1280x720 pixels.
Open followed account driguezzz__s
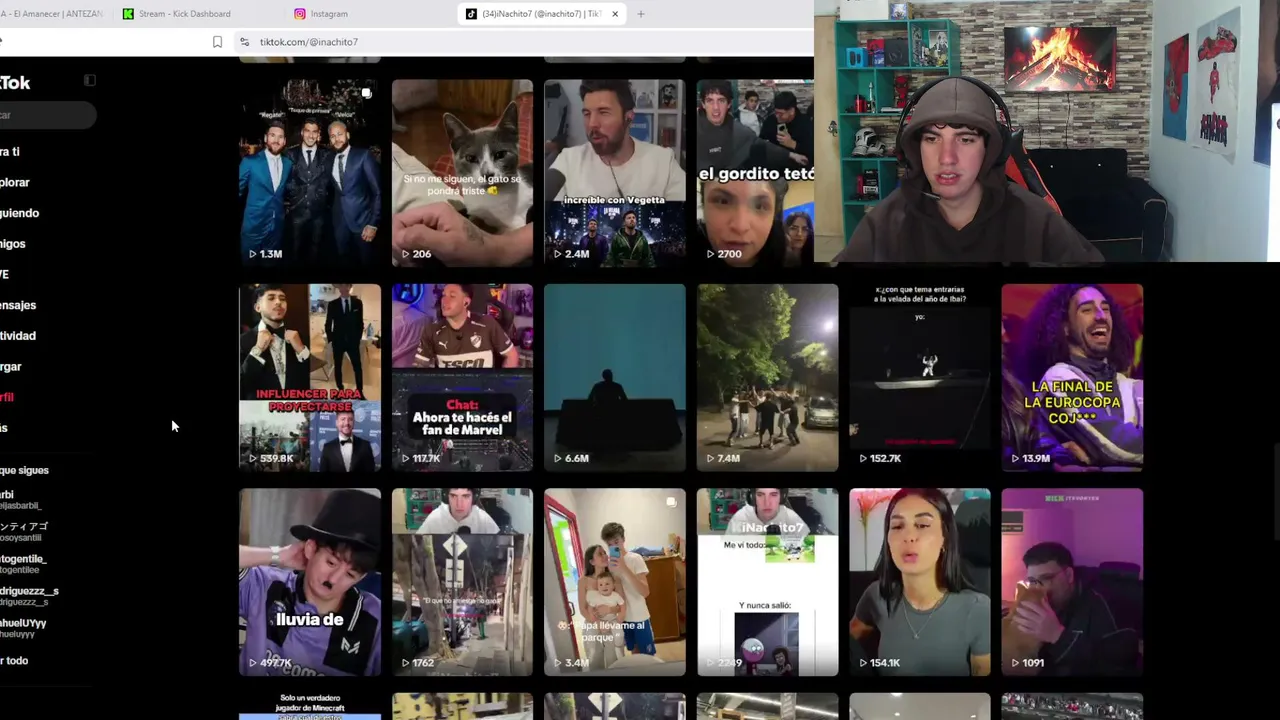(x=29, y=596)
